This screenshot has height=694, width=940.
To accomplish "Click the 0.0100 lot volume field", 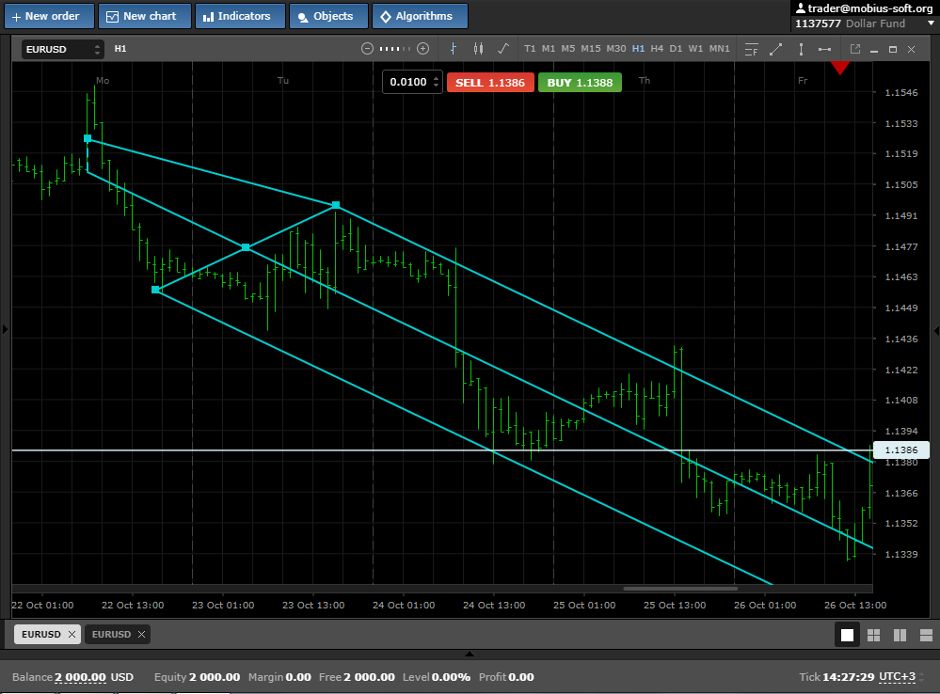I will point(408,82).
